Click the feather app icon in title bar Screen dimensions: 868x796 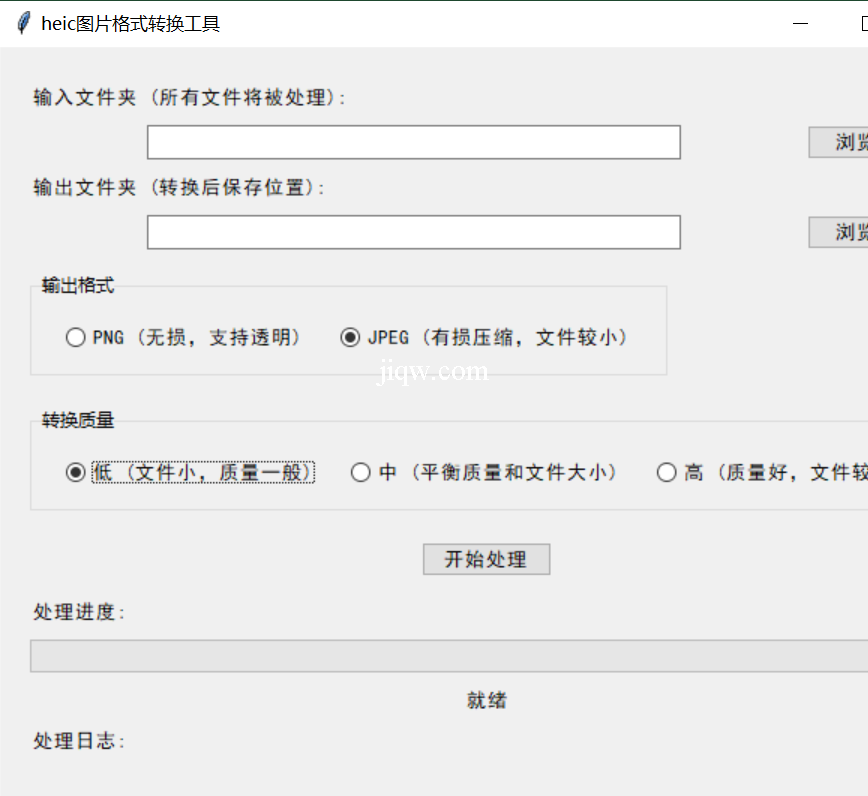24,24
